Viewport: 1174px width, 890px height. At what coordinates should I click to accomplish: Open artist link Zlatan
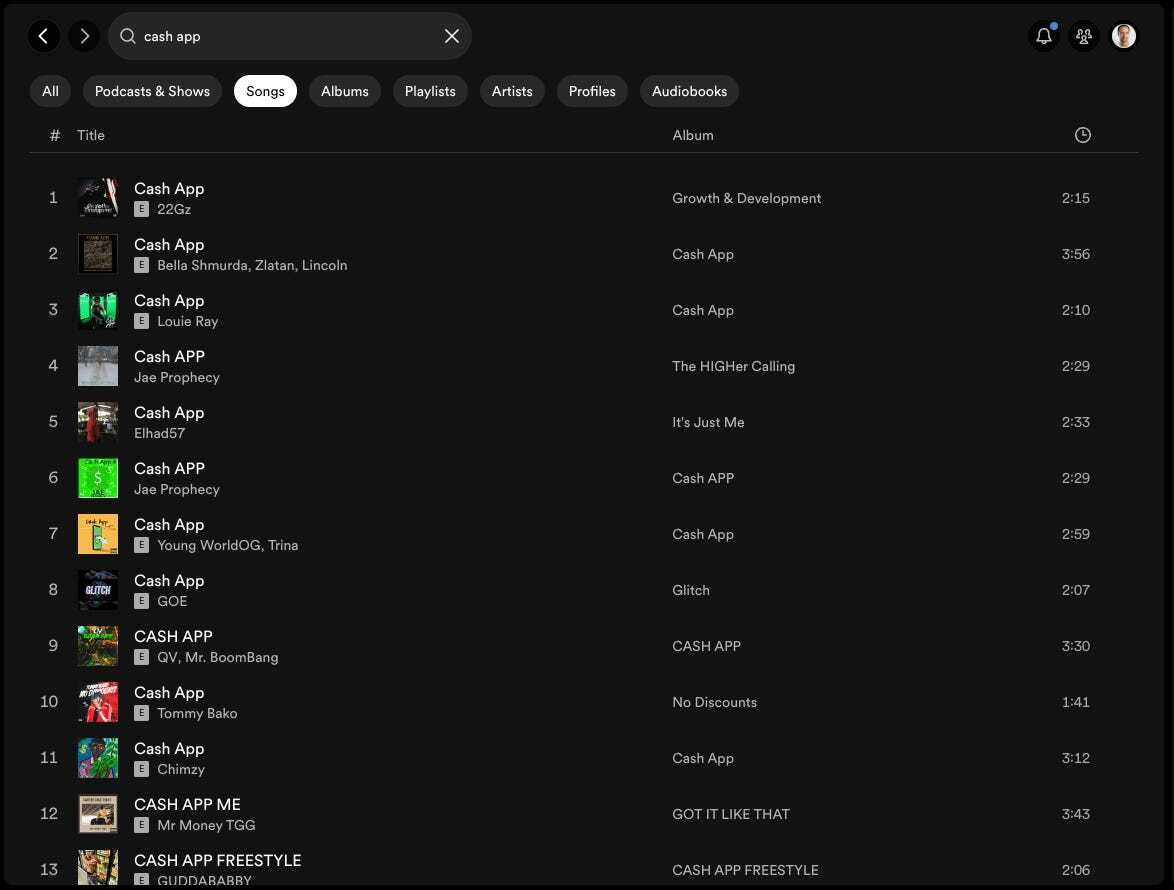tap(274, 266)
